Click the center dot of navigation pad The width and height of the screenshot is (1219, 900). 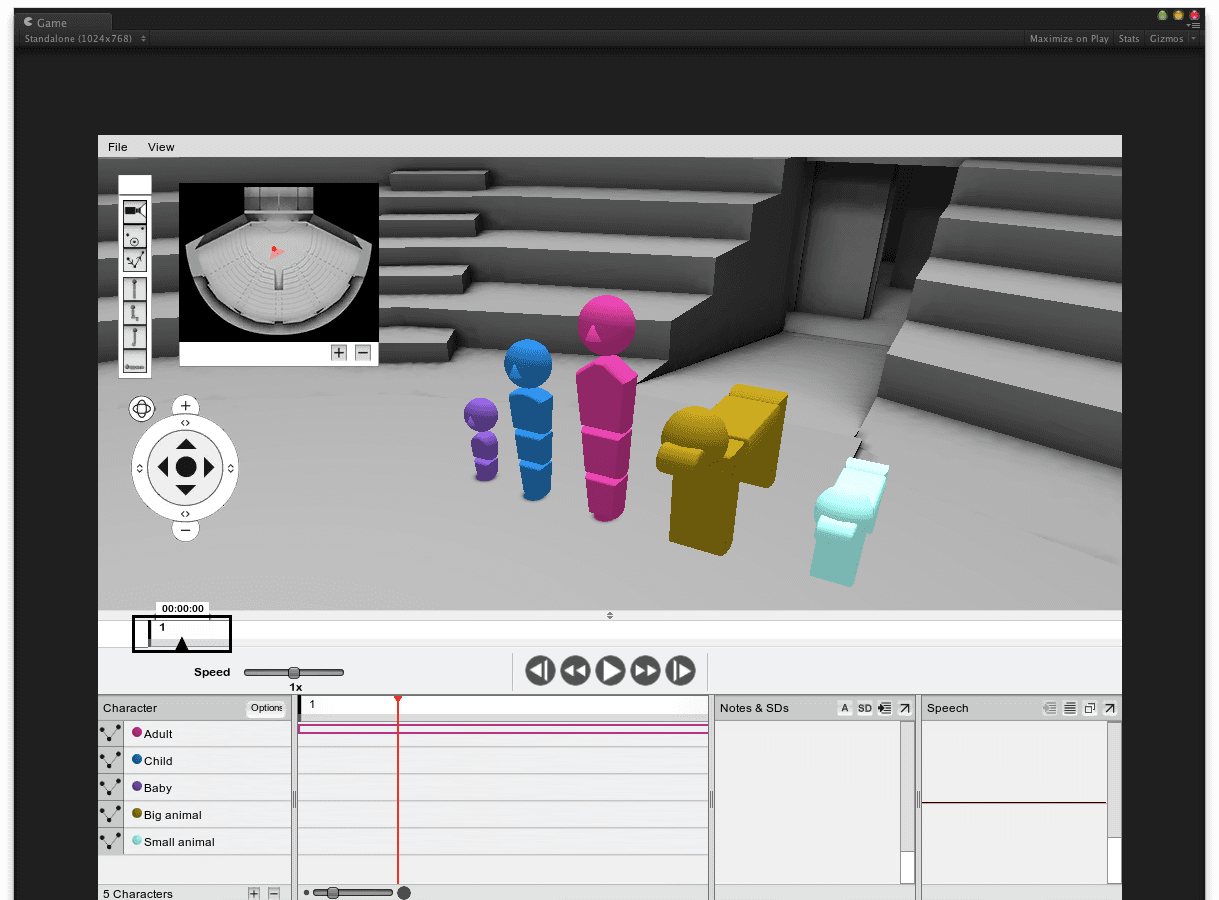[186, 467]
